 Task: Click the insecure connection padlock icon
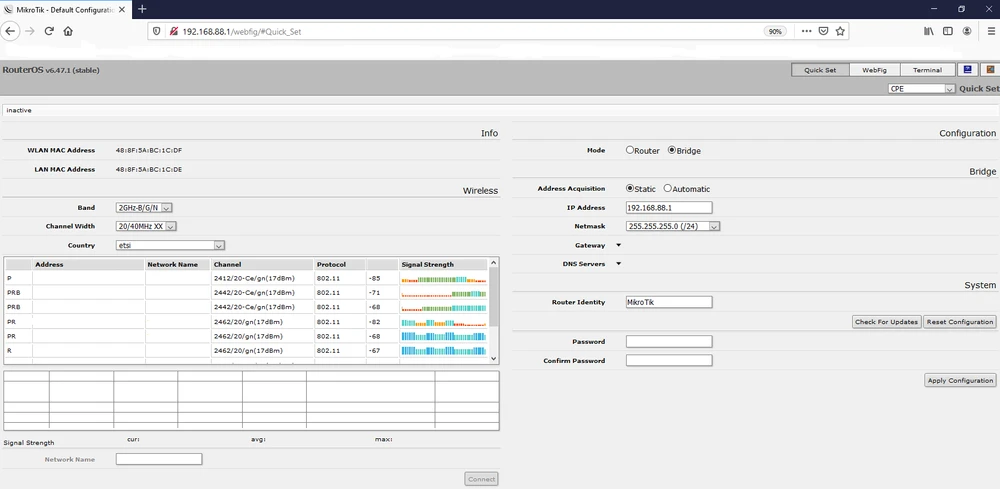172,31
